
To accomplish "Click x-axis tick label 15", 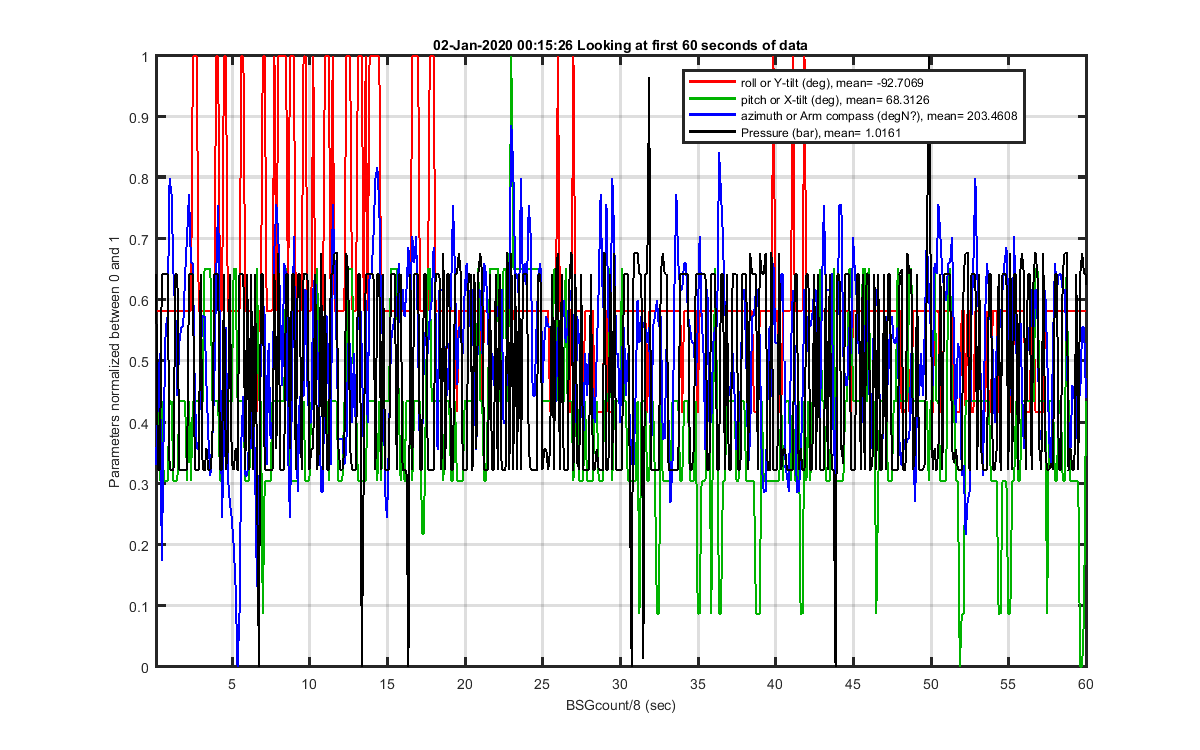I will coord(387,684).
